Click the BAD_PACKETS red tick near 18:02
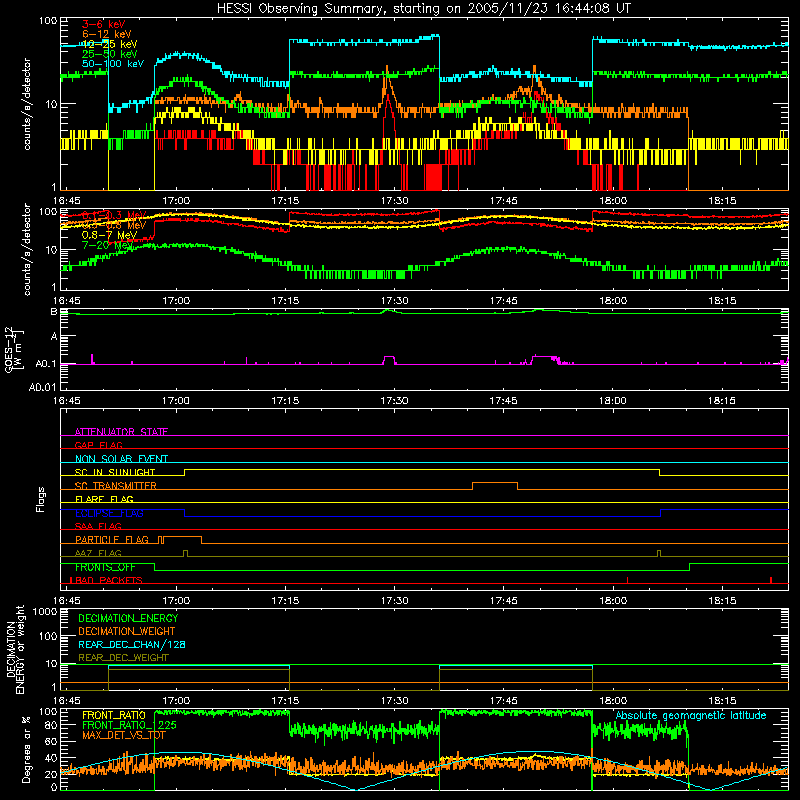Viewport: 800px width, 800px height. [627, 580]
